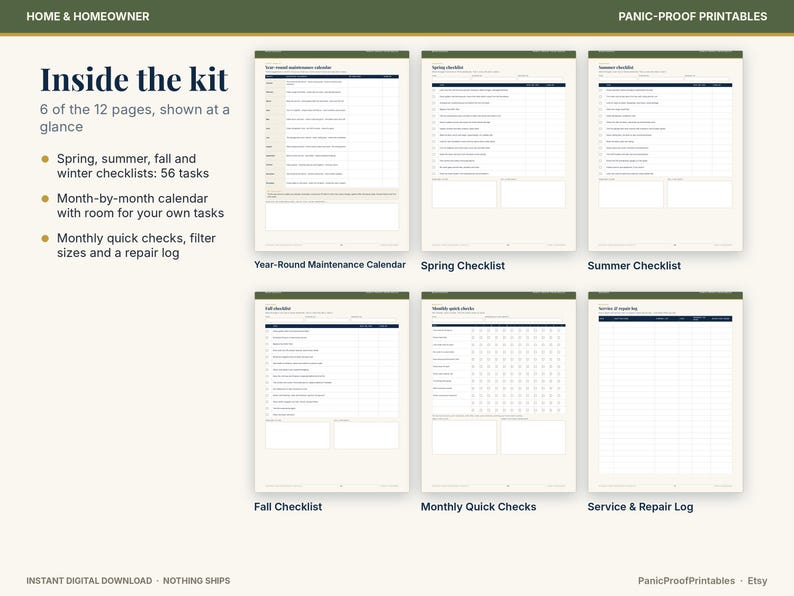Click 'NOTHING SHIPS' footer text

pyautogui.click(x=196, y=581)
